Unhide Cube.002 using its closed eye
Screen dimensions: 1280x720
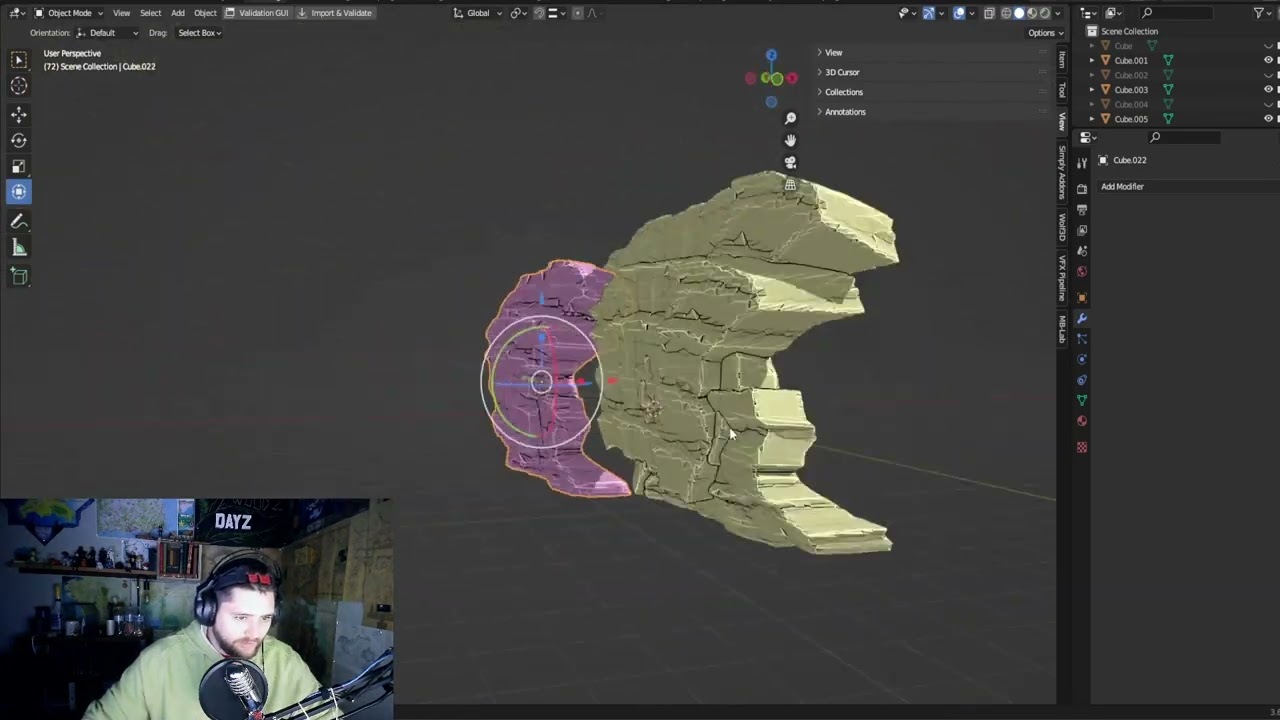(1269, 75)
